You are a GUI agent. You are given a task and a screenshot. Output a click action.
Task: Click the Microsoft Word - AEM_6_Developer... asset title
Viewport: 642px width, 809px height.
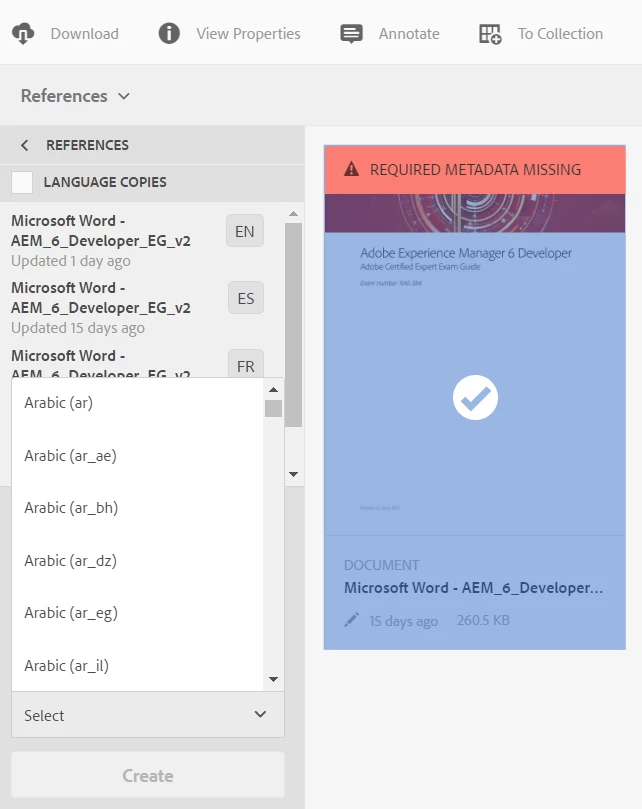click(474, 588)
